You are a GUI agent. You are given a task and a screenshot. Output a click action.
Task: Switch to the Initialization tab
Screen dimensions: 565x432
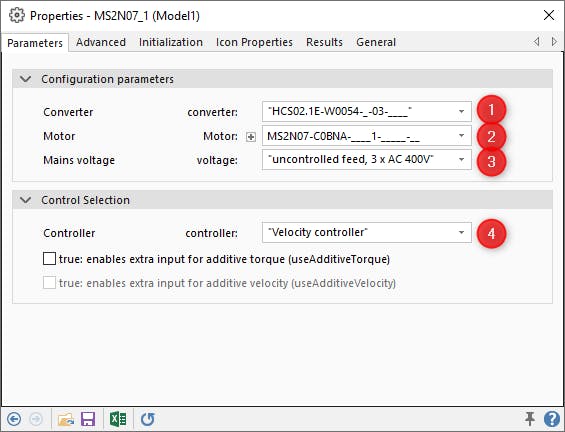(x=171, y=42)
